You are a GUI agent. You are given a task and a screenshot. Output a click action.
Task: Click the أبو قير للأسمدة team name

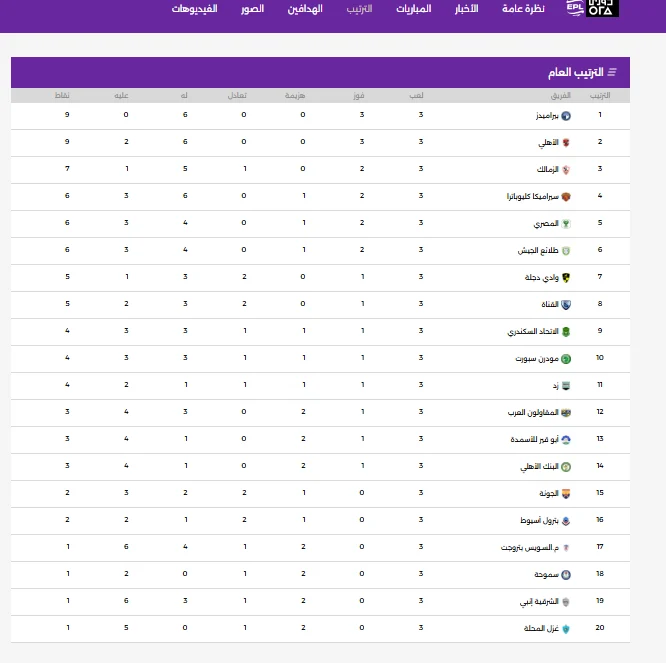tap(535, 440)
